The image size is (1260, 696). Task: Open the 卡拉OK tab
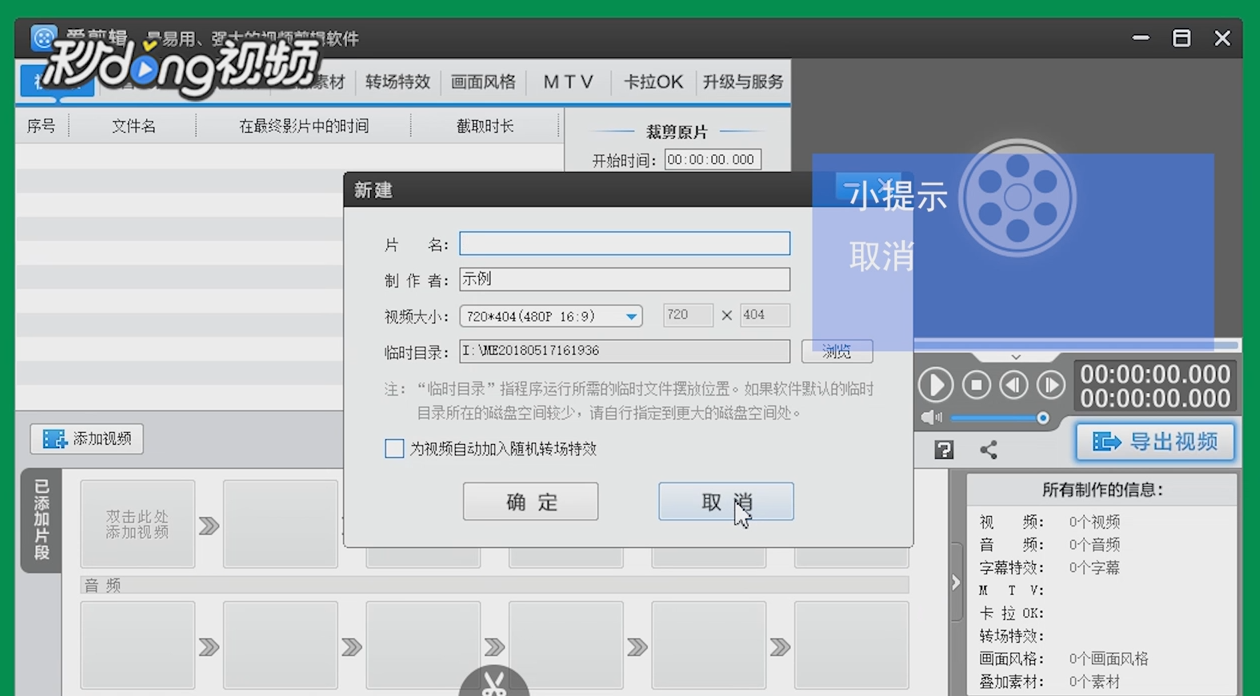(654, 82)
